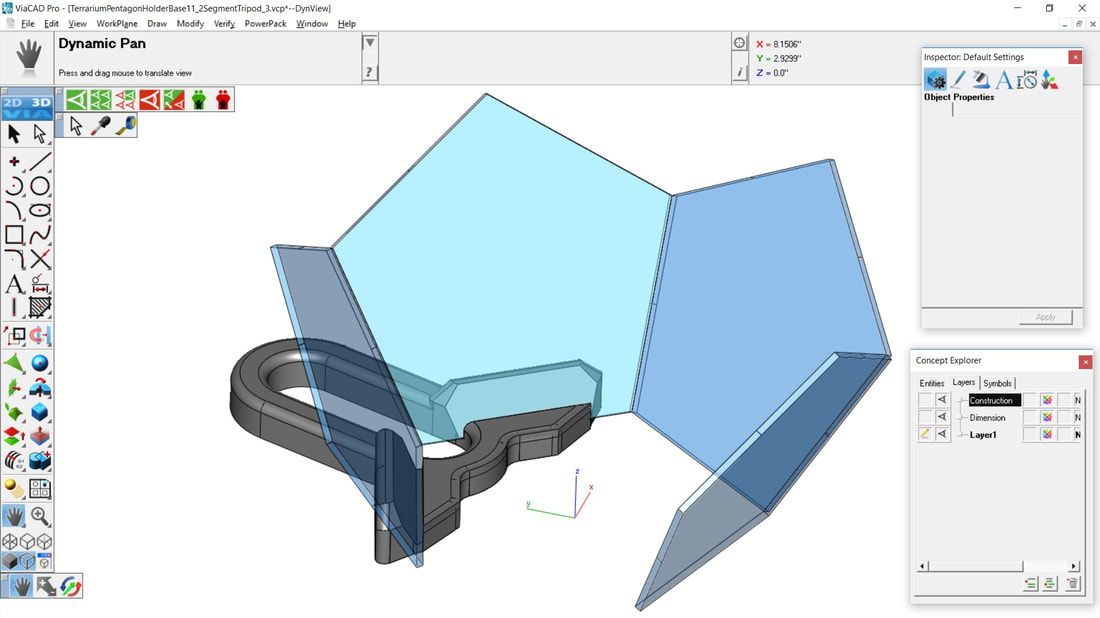Activate the Circle drawing tool
This screenshot has width=1100, height=618.
(40, 186)
